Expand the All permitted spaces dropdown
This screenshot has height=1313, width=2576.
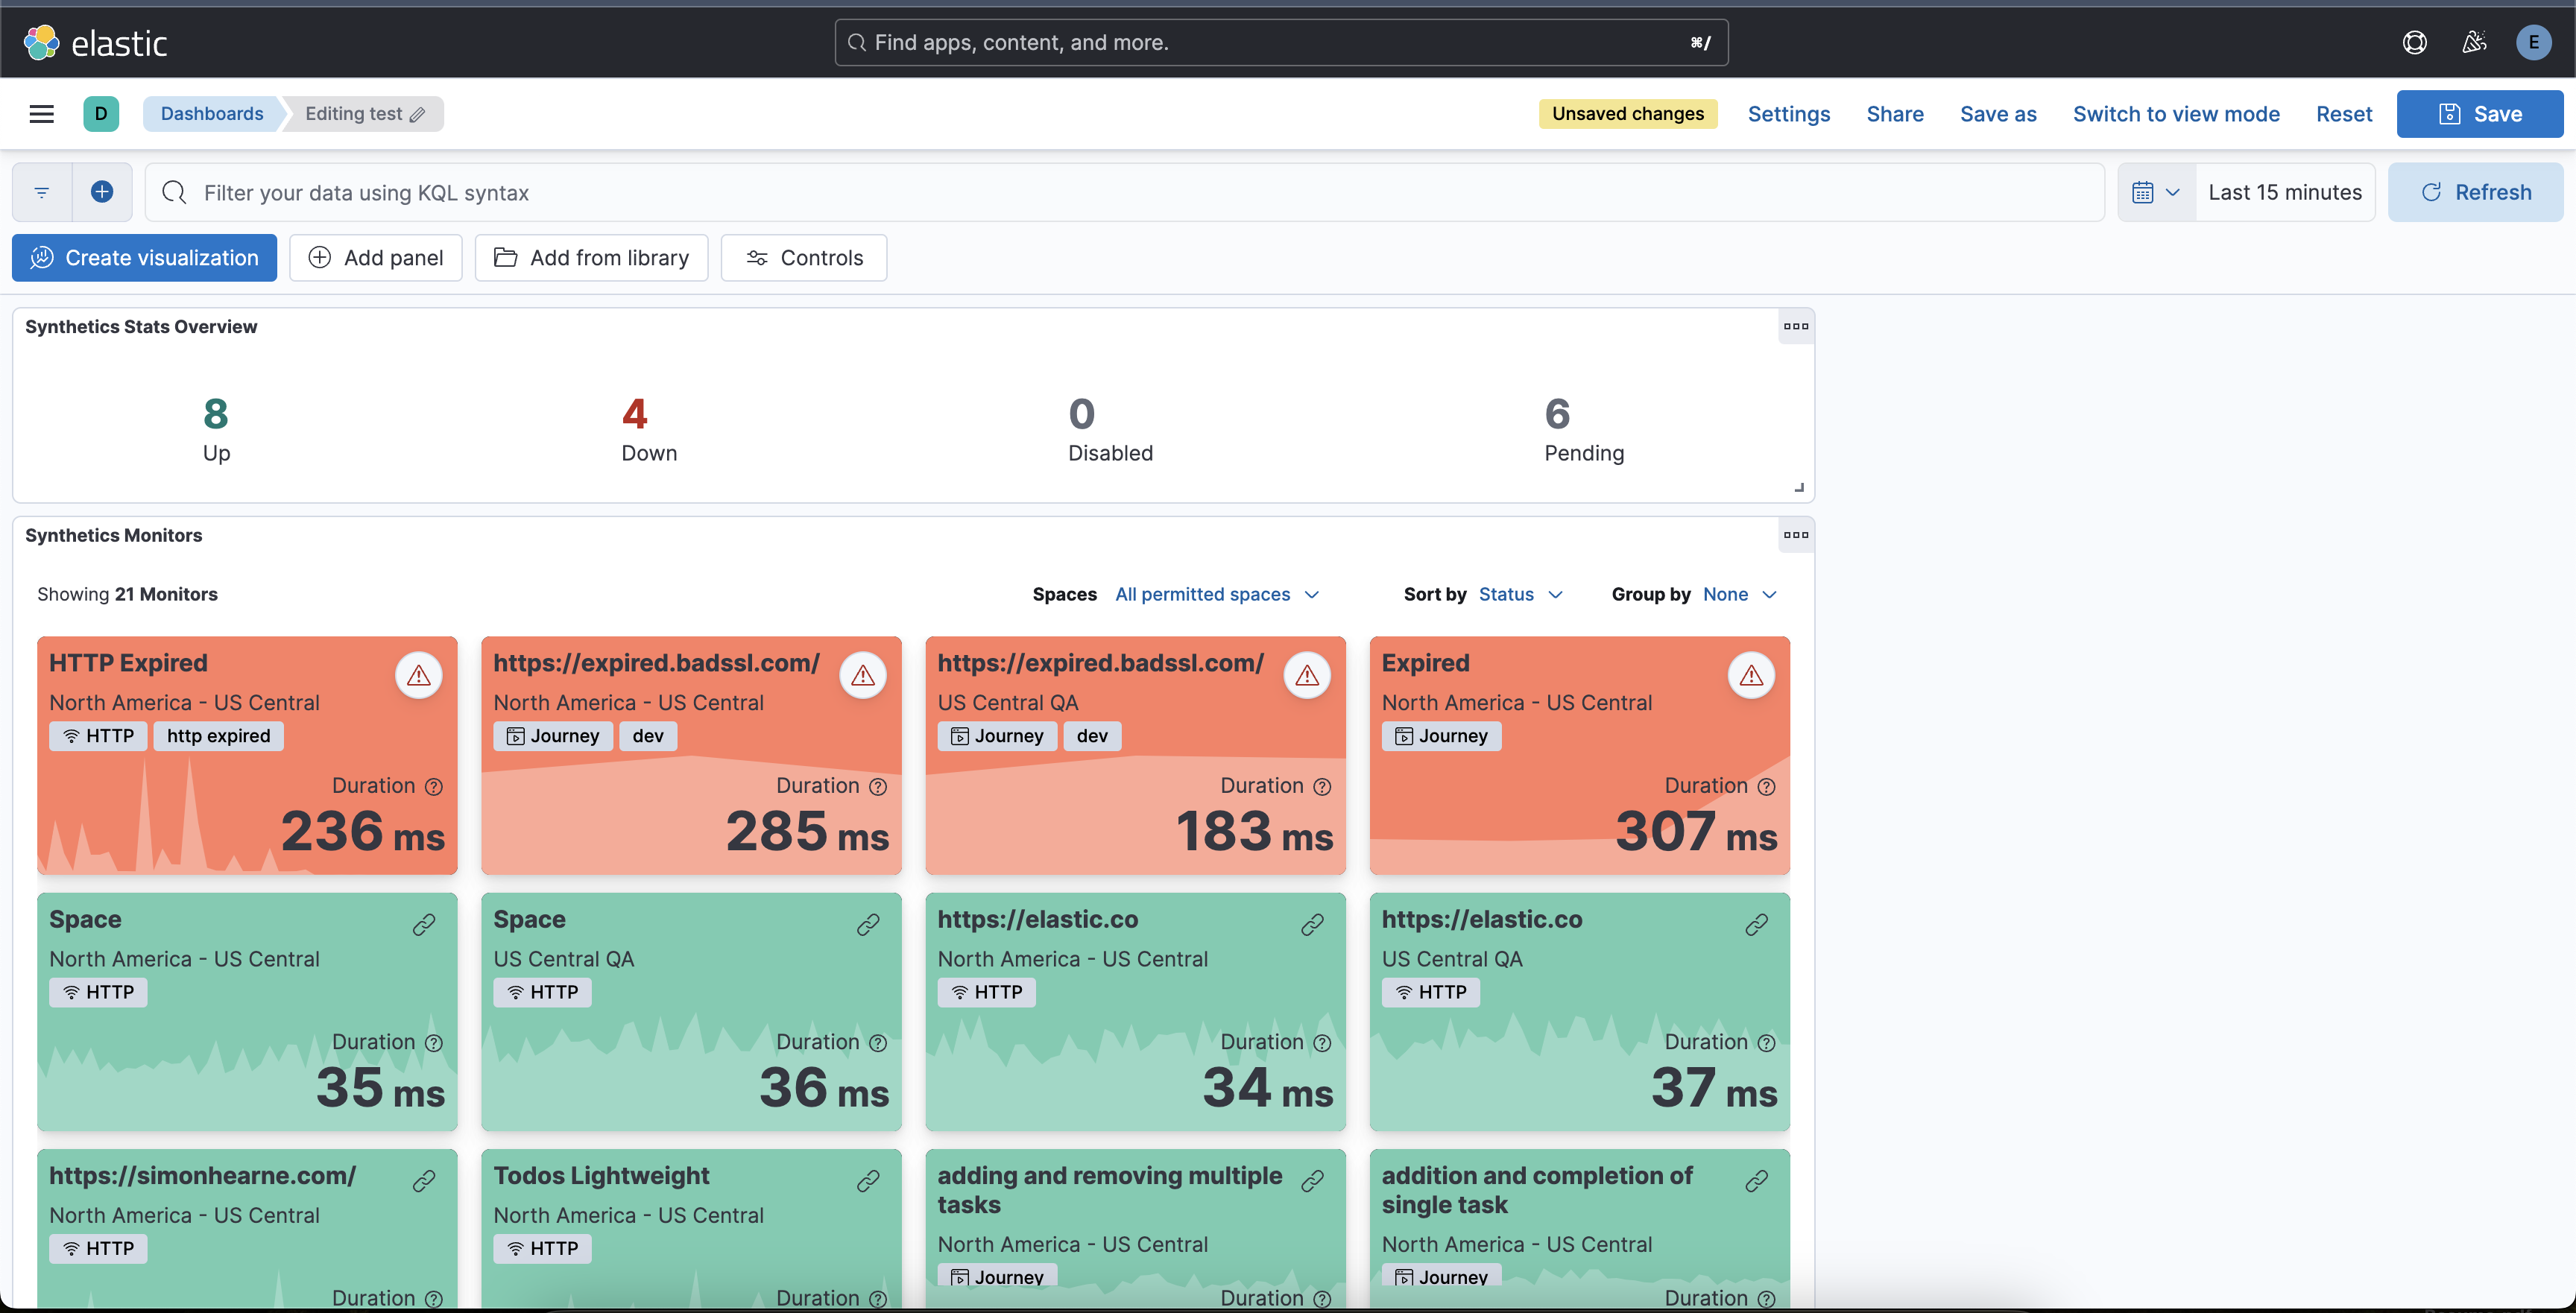click(1216, 594)
